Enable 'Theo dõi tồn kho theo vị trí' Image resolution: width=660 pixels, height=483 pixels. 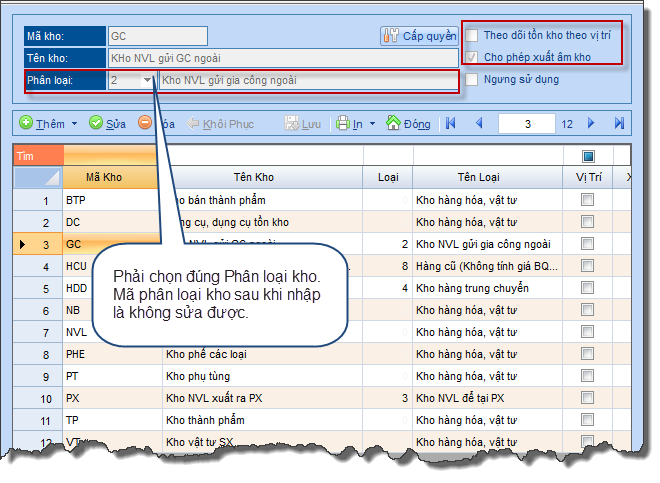[472, 35]
